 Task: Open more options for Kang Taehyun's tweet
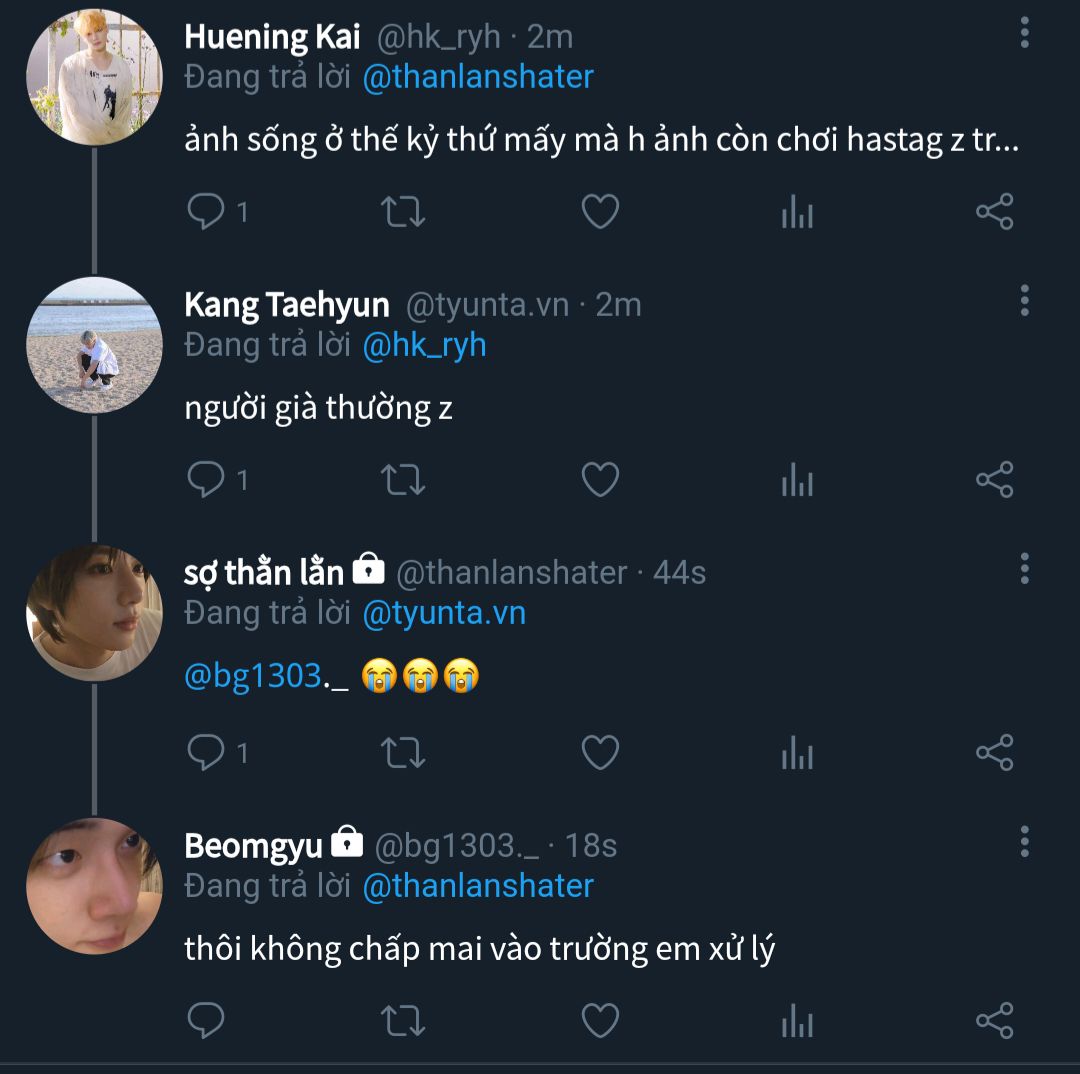[1024, 300]
